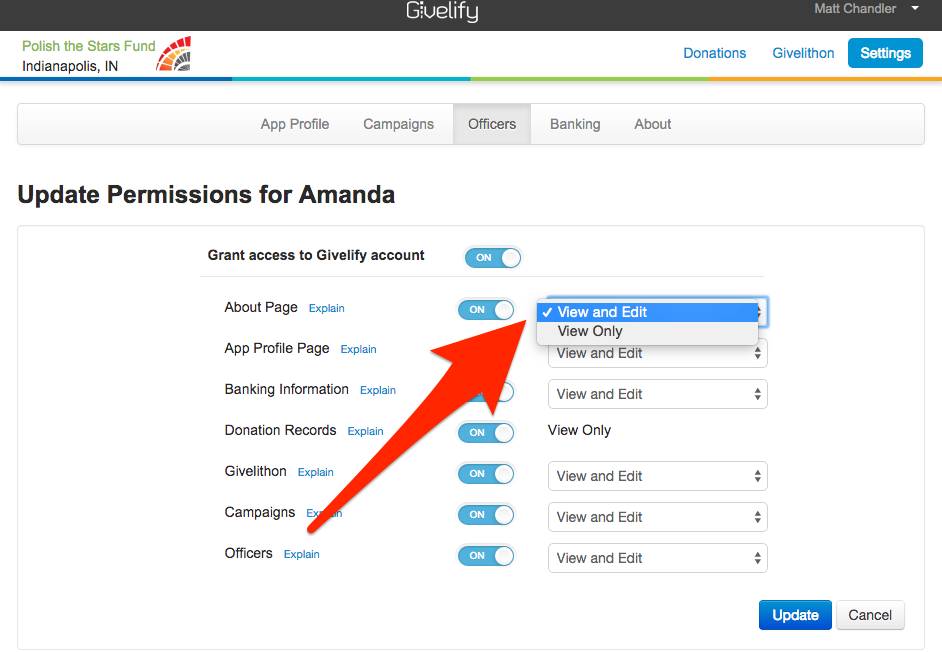Select View and Edit dropdown option
Screen dimensions: 942x652
(602, 312)
